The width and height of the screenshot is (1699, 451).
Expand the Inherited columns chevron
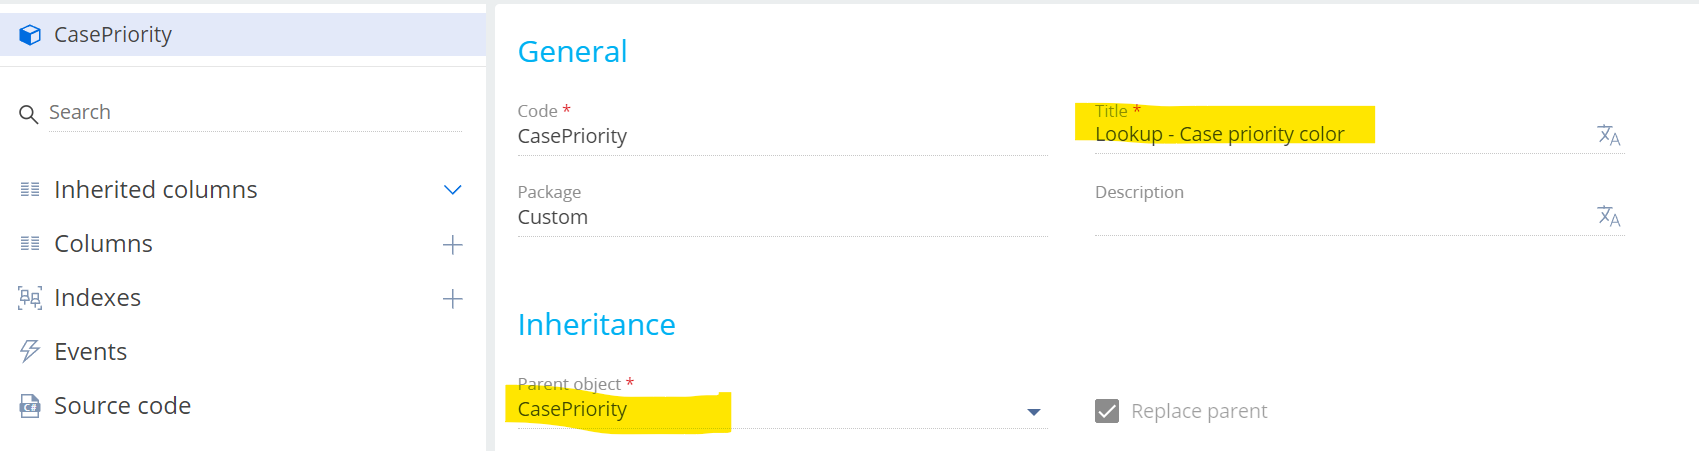(452, 190)
